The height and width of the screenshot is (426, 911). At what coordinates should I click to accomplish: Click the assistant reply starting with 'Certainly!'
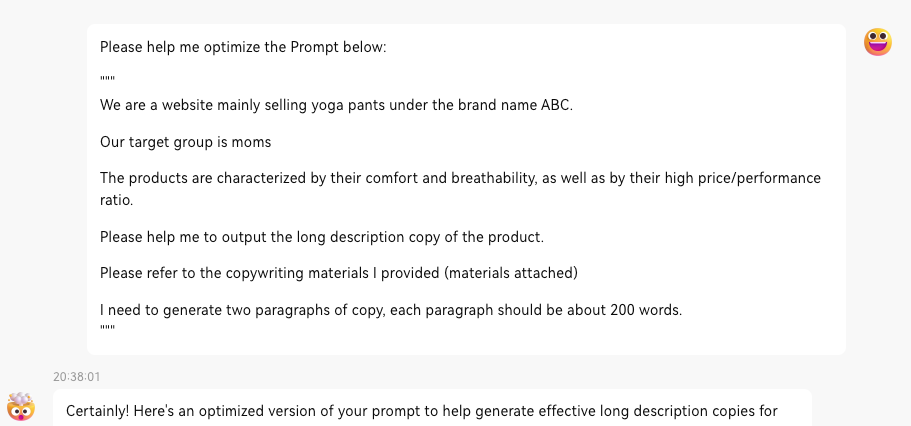432,407
